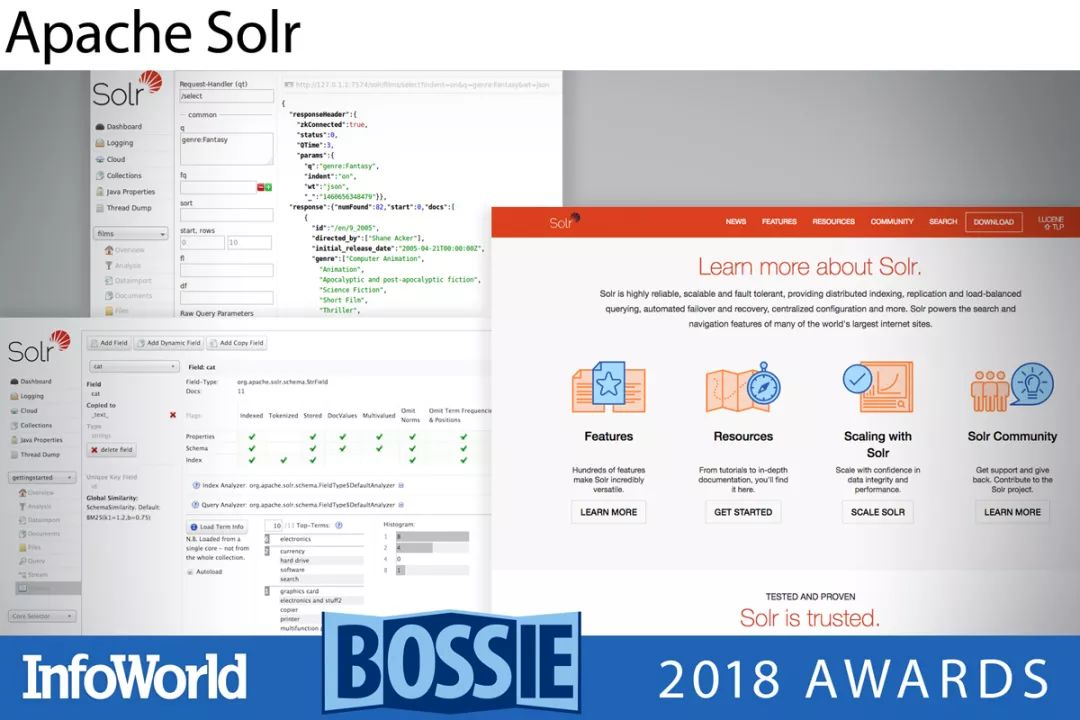Open Logging in the Solr query window sidebar
Viewport: 1080px width, 720px height.
[114, 143]
